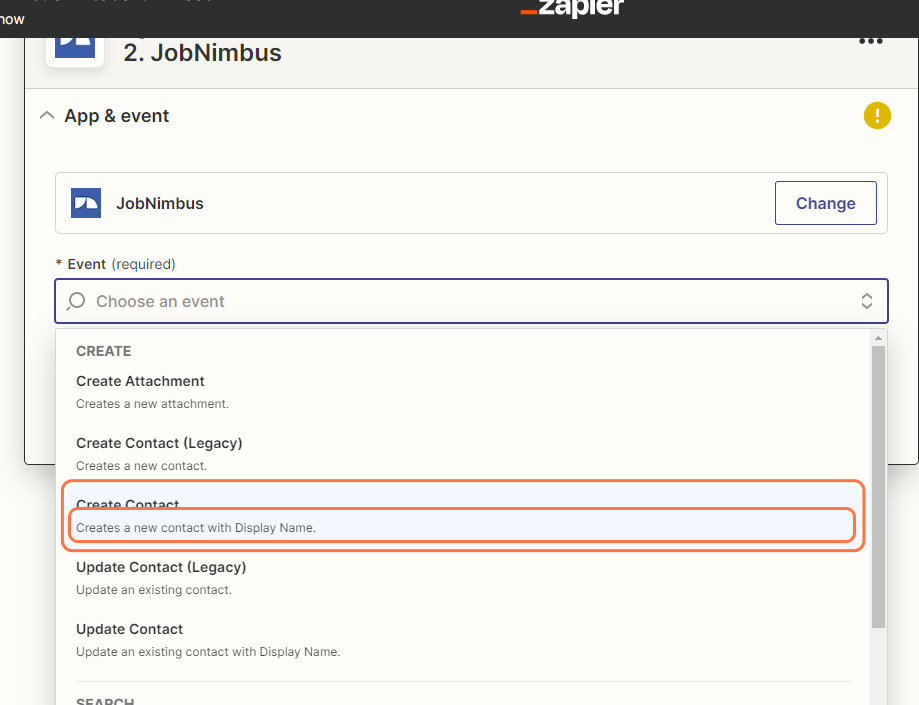
Task: Click the App & event section heading
Action: pos(117,116)
